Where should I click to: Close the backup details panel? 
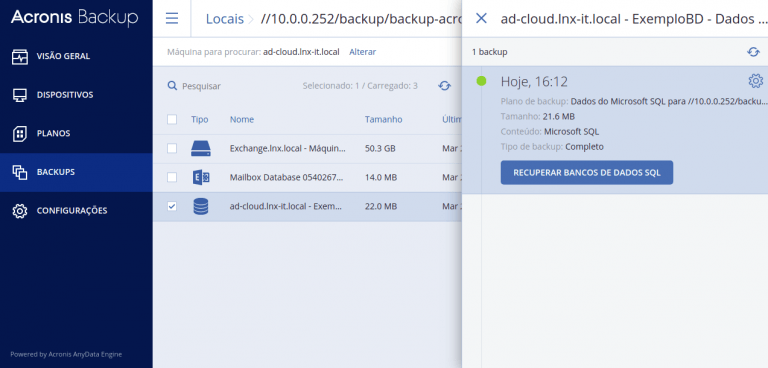(481, 19)
